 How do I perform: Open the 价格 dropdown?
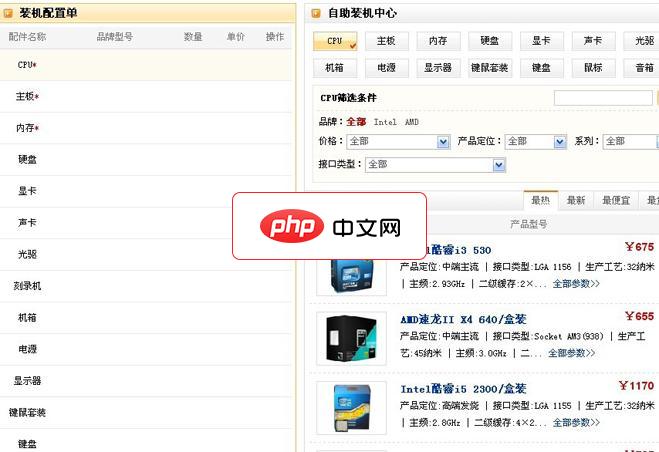(398, 142)
